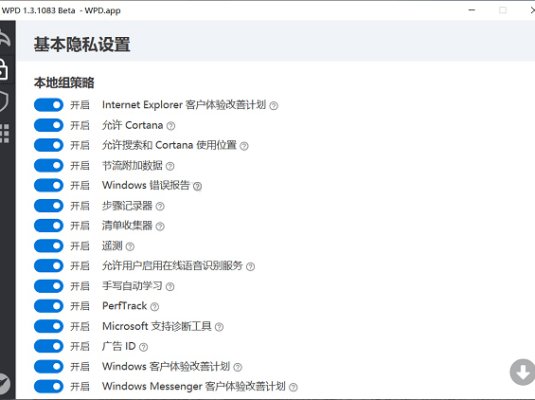Minimize the WPD window
Screen dimensions: 535x400
(x=472, y=10)
